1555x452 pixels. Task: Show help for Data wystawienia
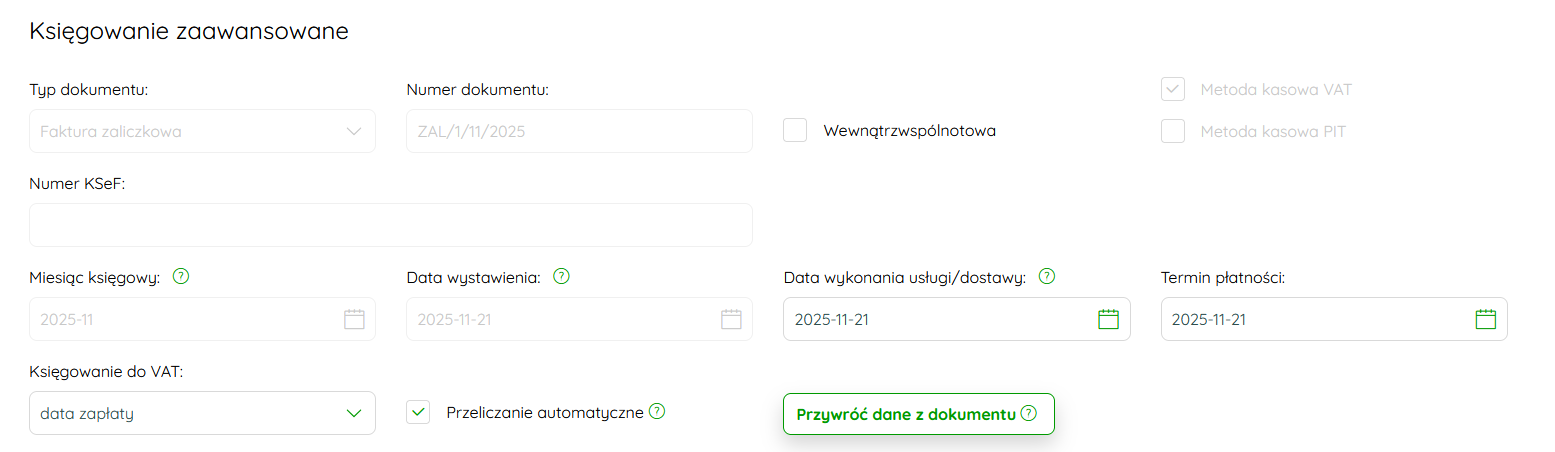click(x=561, y=277)
